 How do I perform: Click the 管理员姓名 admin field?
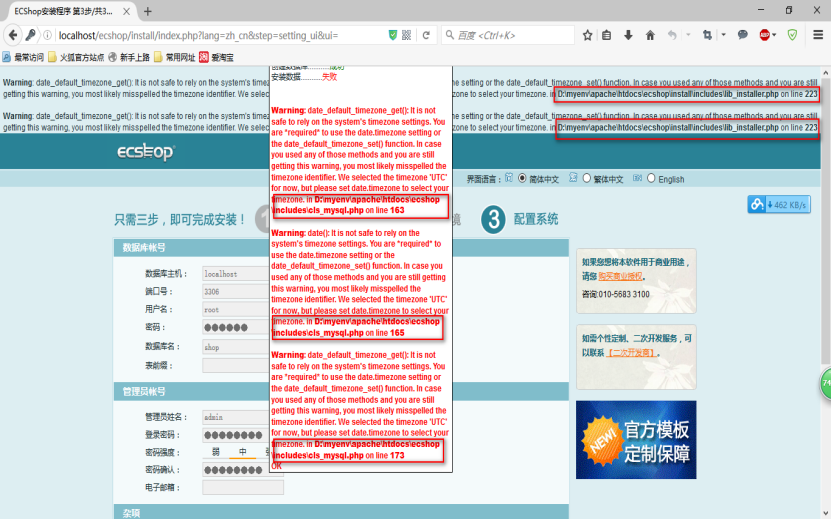click(236, 417)
